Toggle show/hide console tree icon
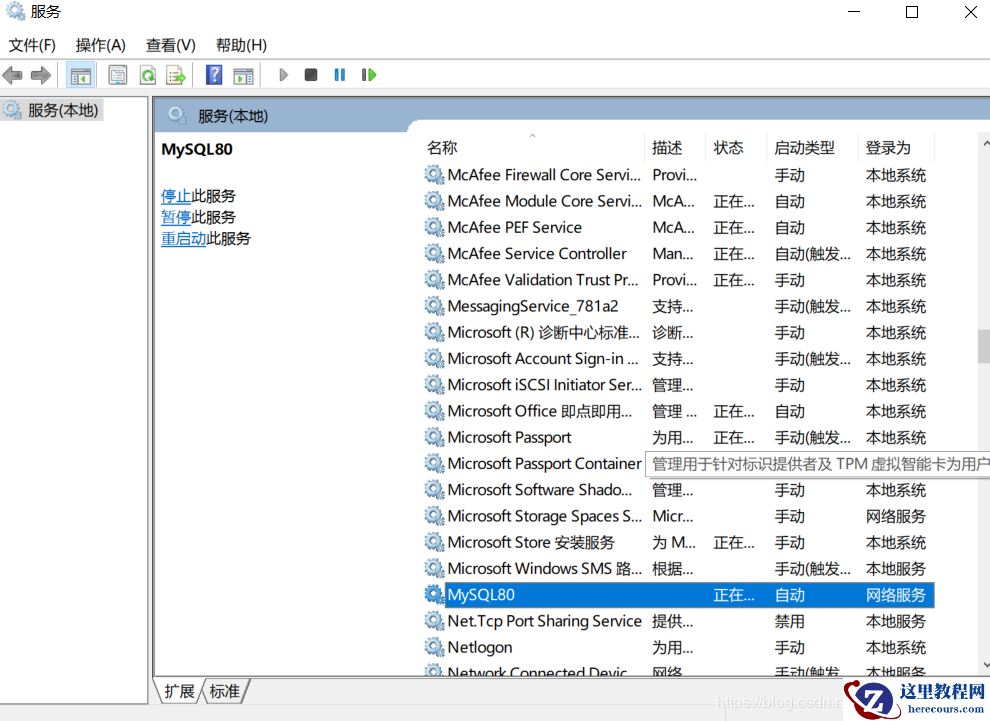990x721 pixels. [x=81, y=76]
